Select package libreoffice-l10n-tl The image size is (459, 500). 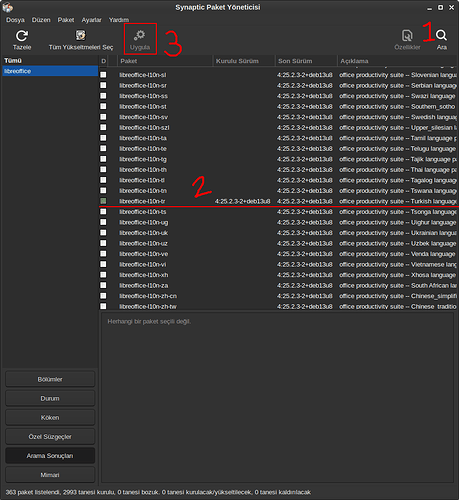[142, 180]
